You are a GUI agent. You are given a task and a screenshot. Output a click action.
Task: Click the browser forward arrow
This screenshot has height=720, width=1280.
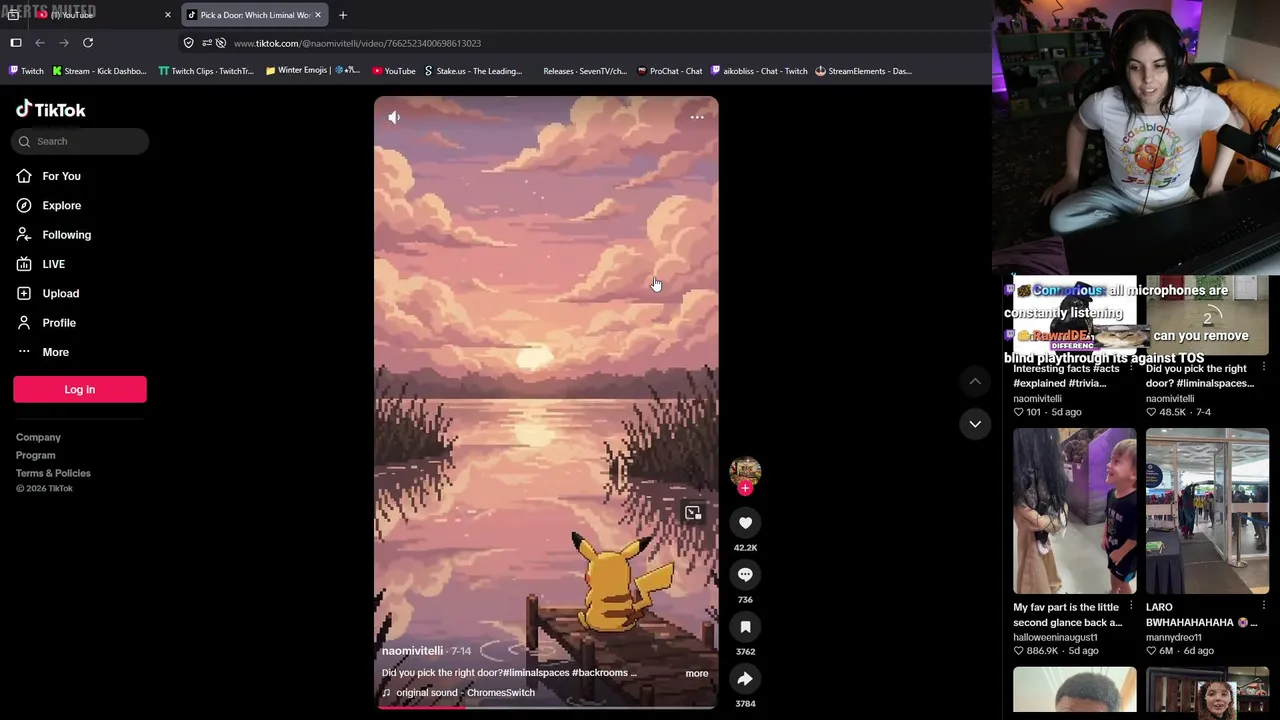tap(64, 43)
